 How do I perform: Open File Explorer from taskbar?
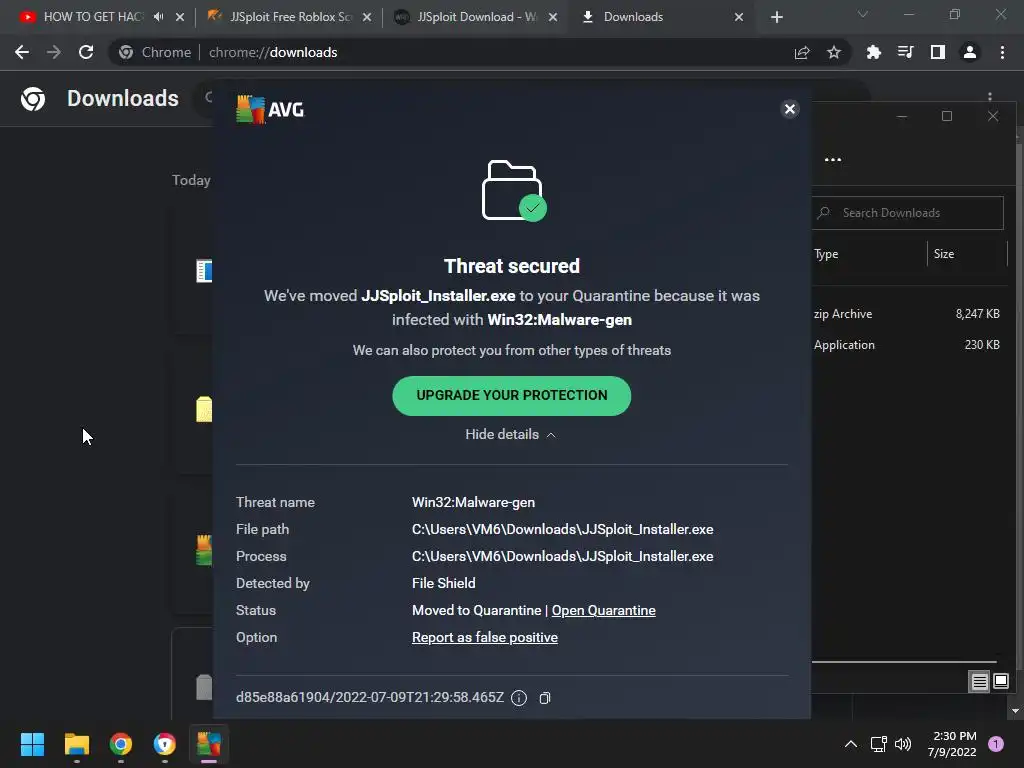tap(76, 744)
